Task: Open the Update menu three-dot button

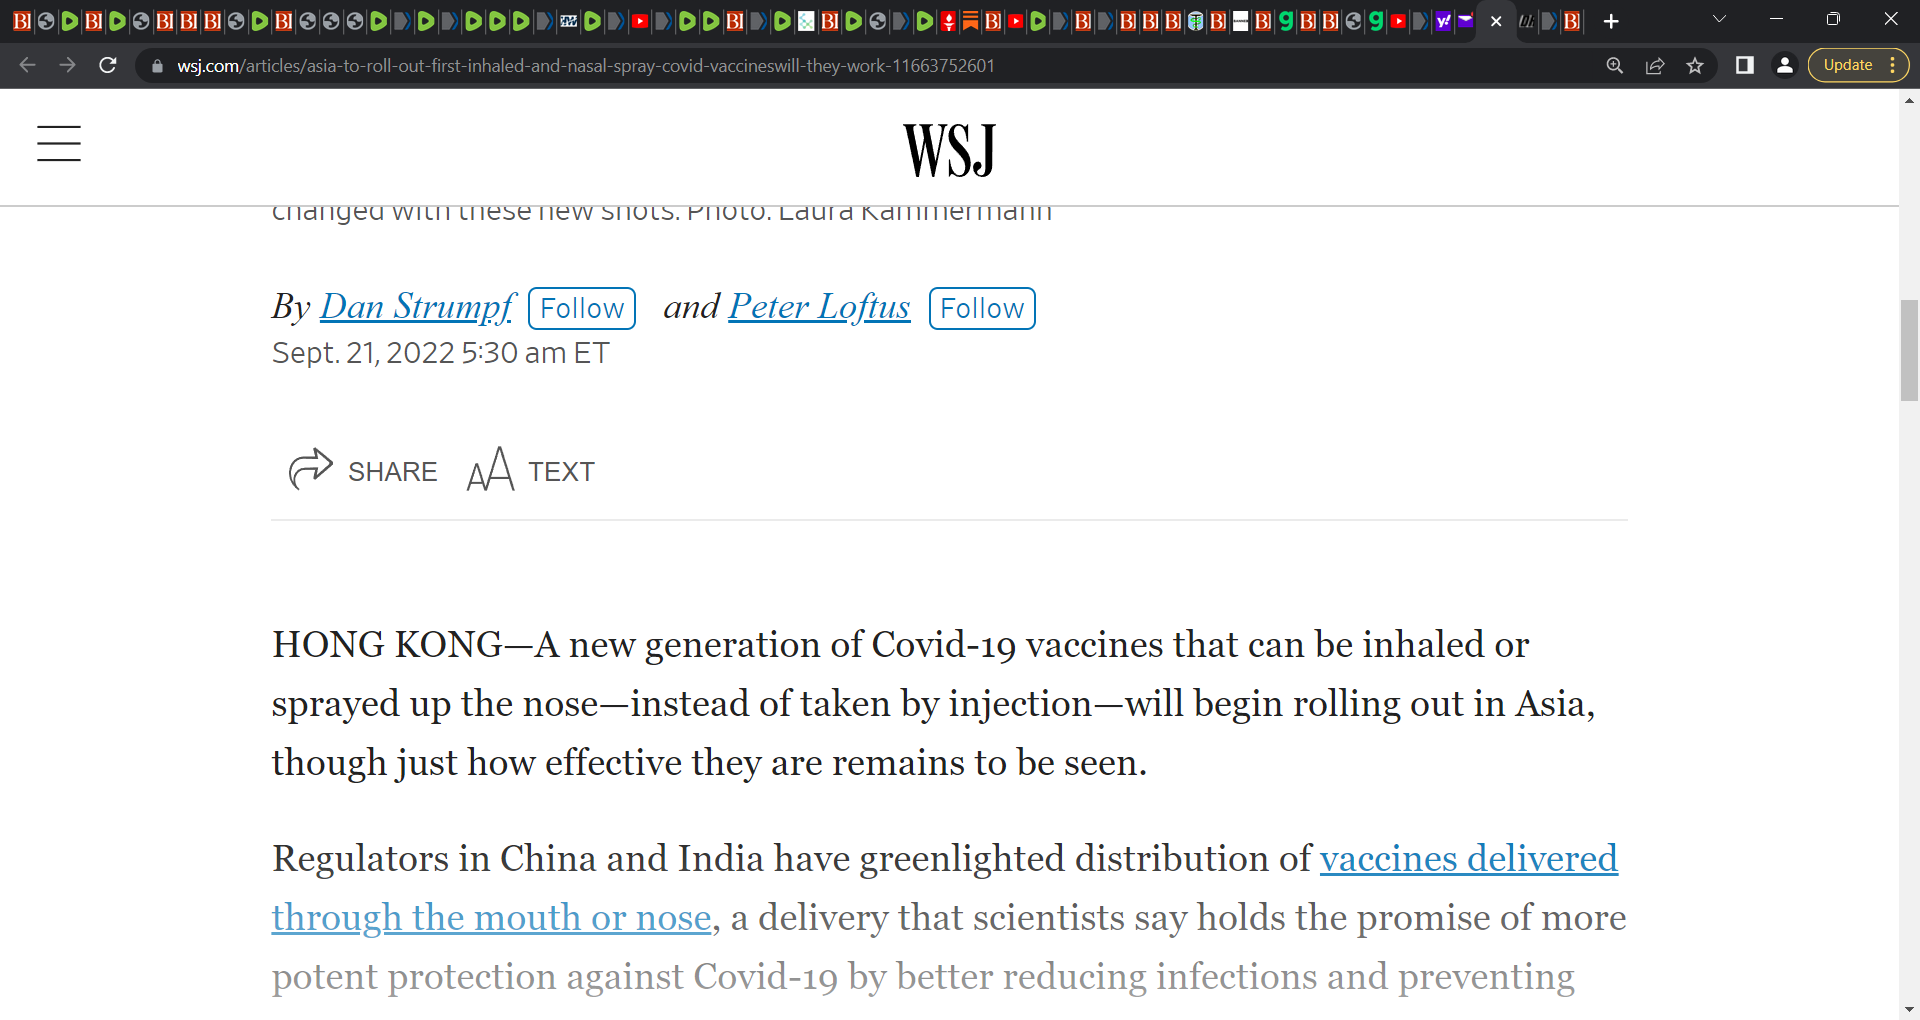Action: tap(1893, 65)
